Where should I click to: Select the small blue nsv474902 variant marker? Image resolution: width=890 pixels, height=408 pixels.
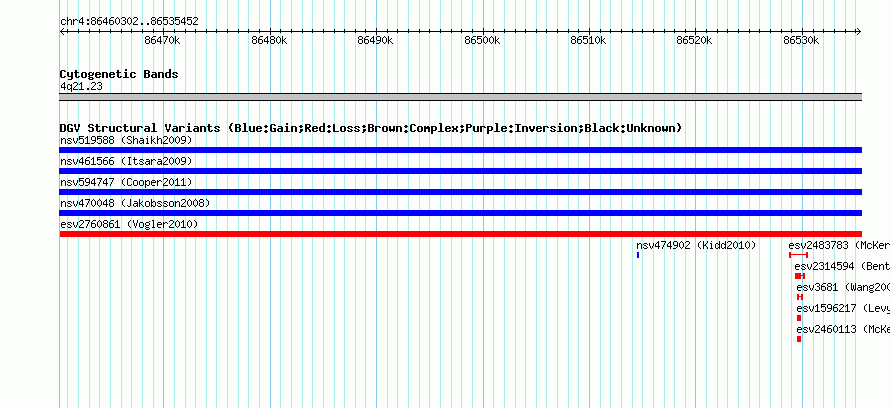click(638, 255)
